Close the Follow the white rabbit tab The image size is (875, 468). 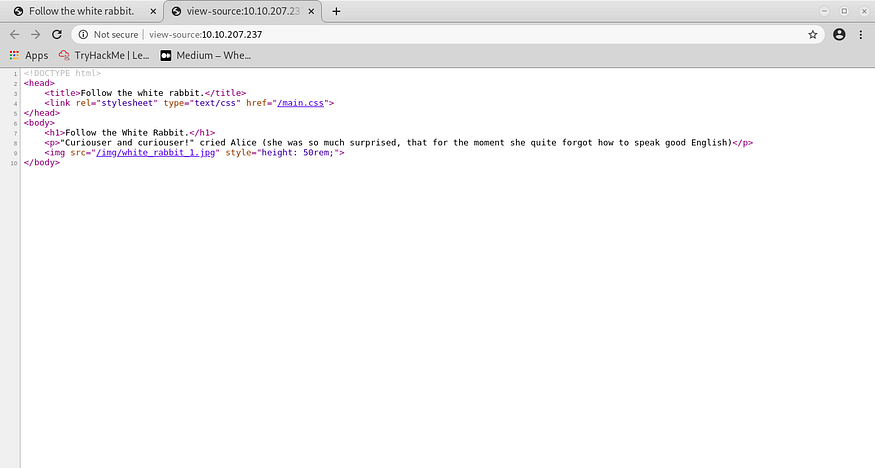(153, 11)
